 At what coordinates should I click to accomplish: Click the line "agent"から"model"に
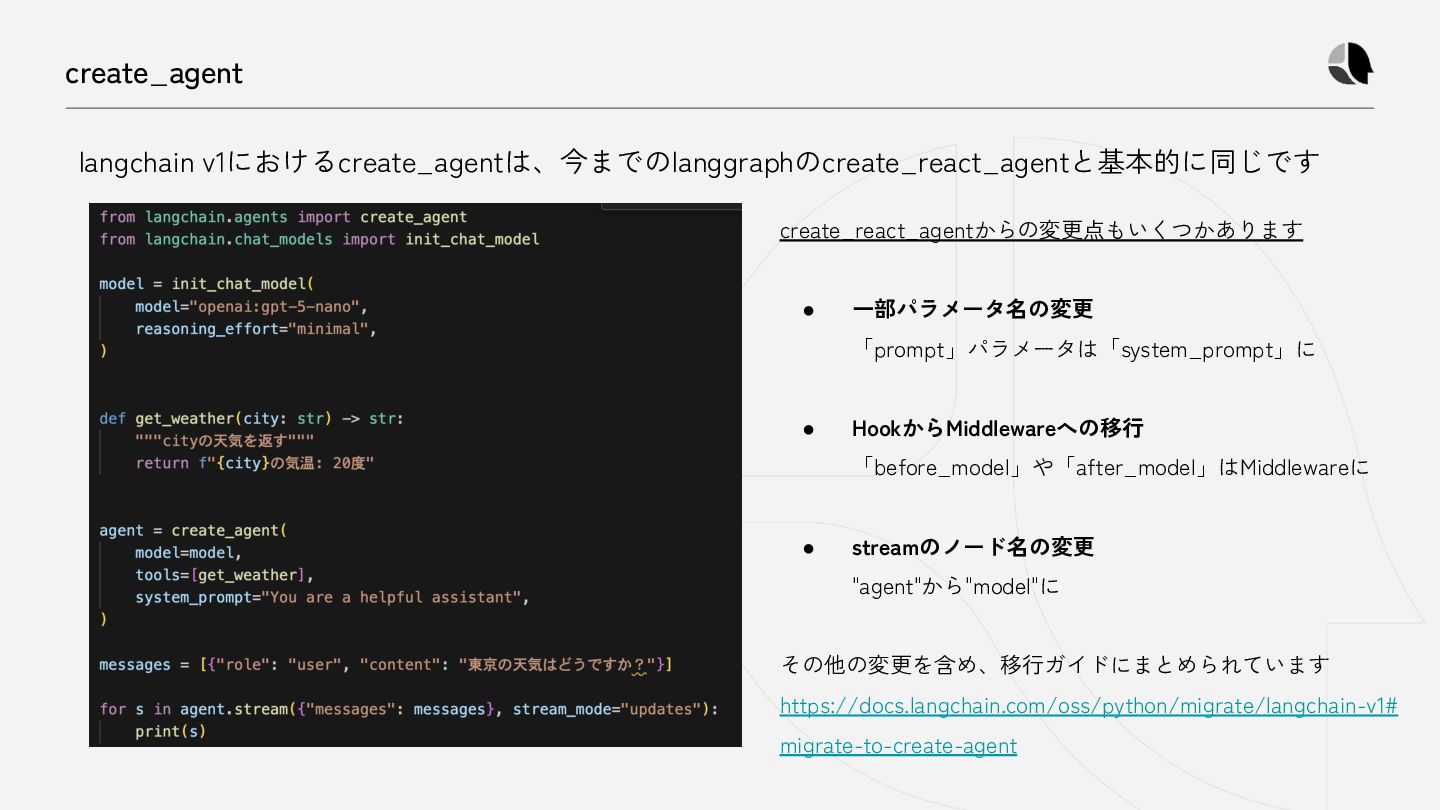955,587
